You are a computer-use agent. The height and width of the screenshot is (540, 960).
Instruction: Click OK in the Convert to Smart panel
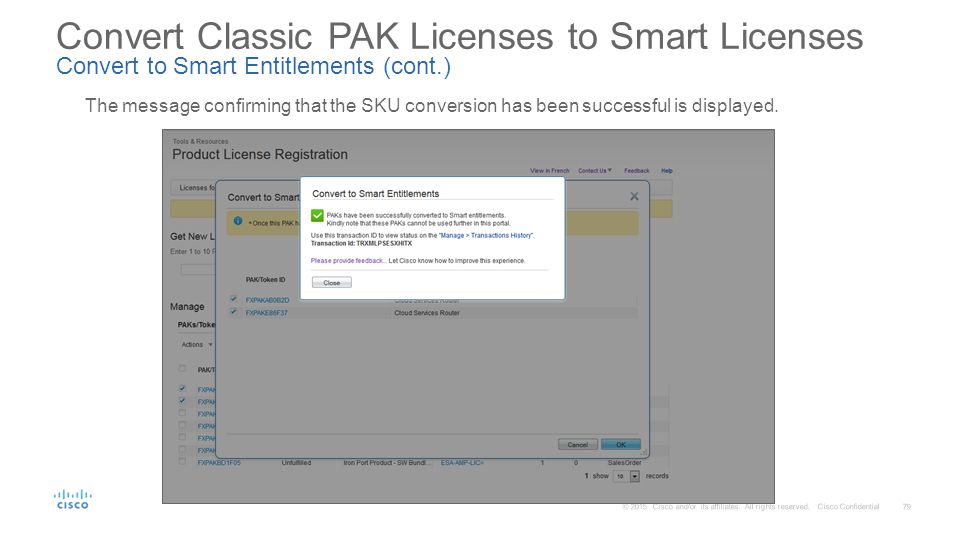click(x=621, y=444)
